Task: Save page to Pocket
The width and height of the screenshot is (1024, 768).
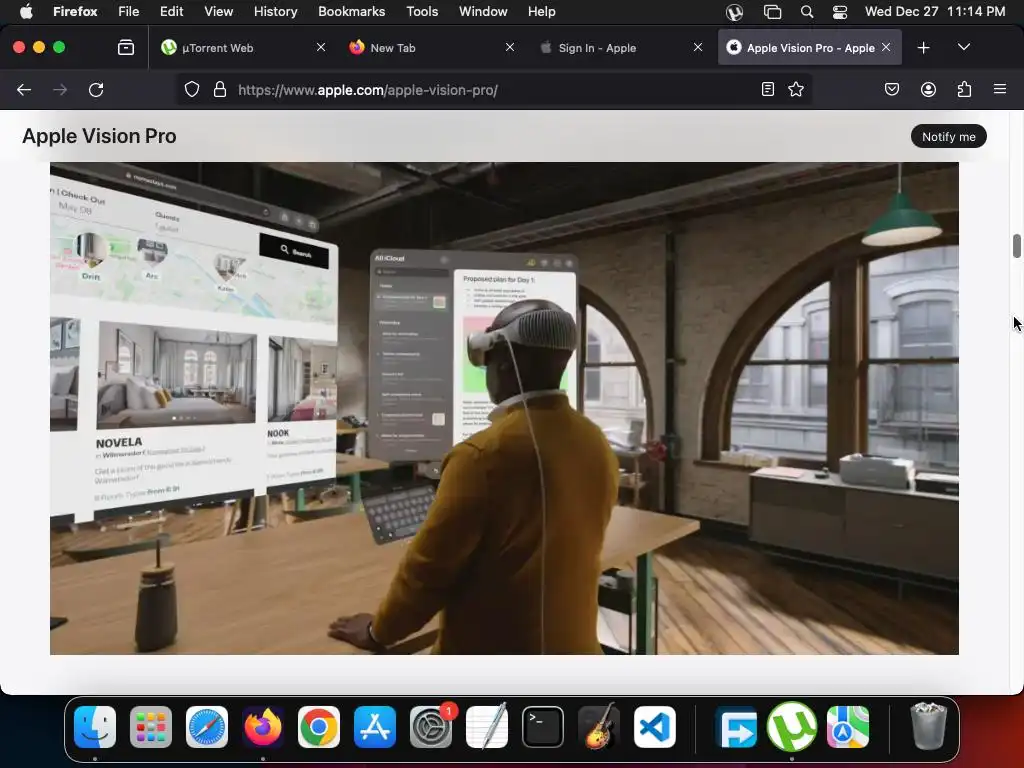Action: (891, 89)
